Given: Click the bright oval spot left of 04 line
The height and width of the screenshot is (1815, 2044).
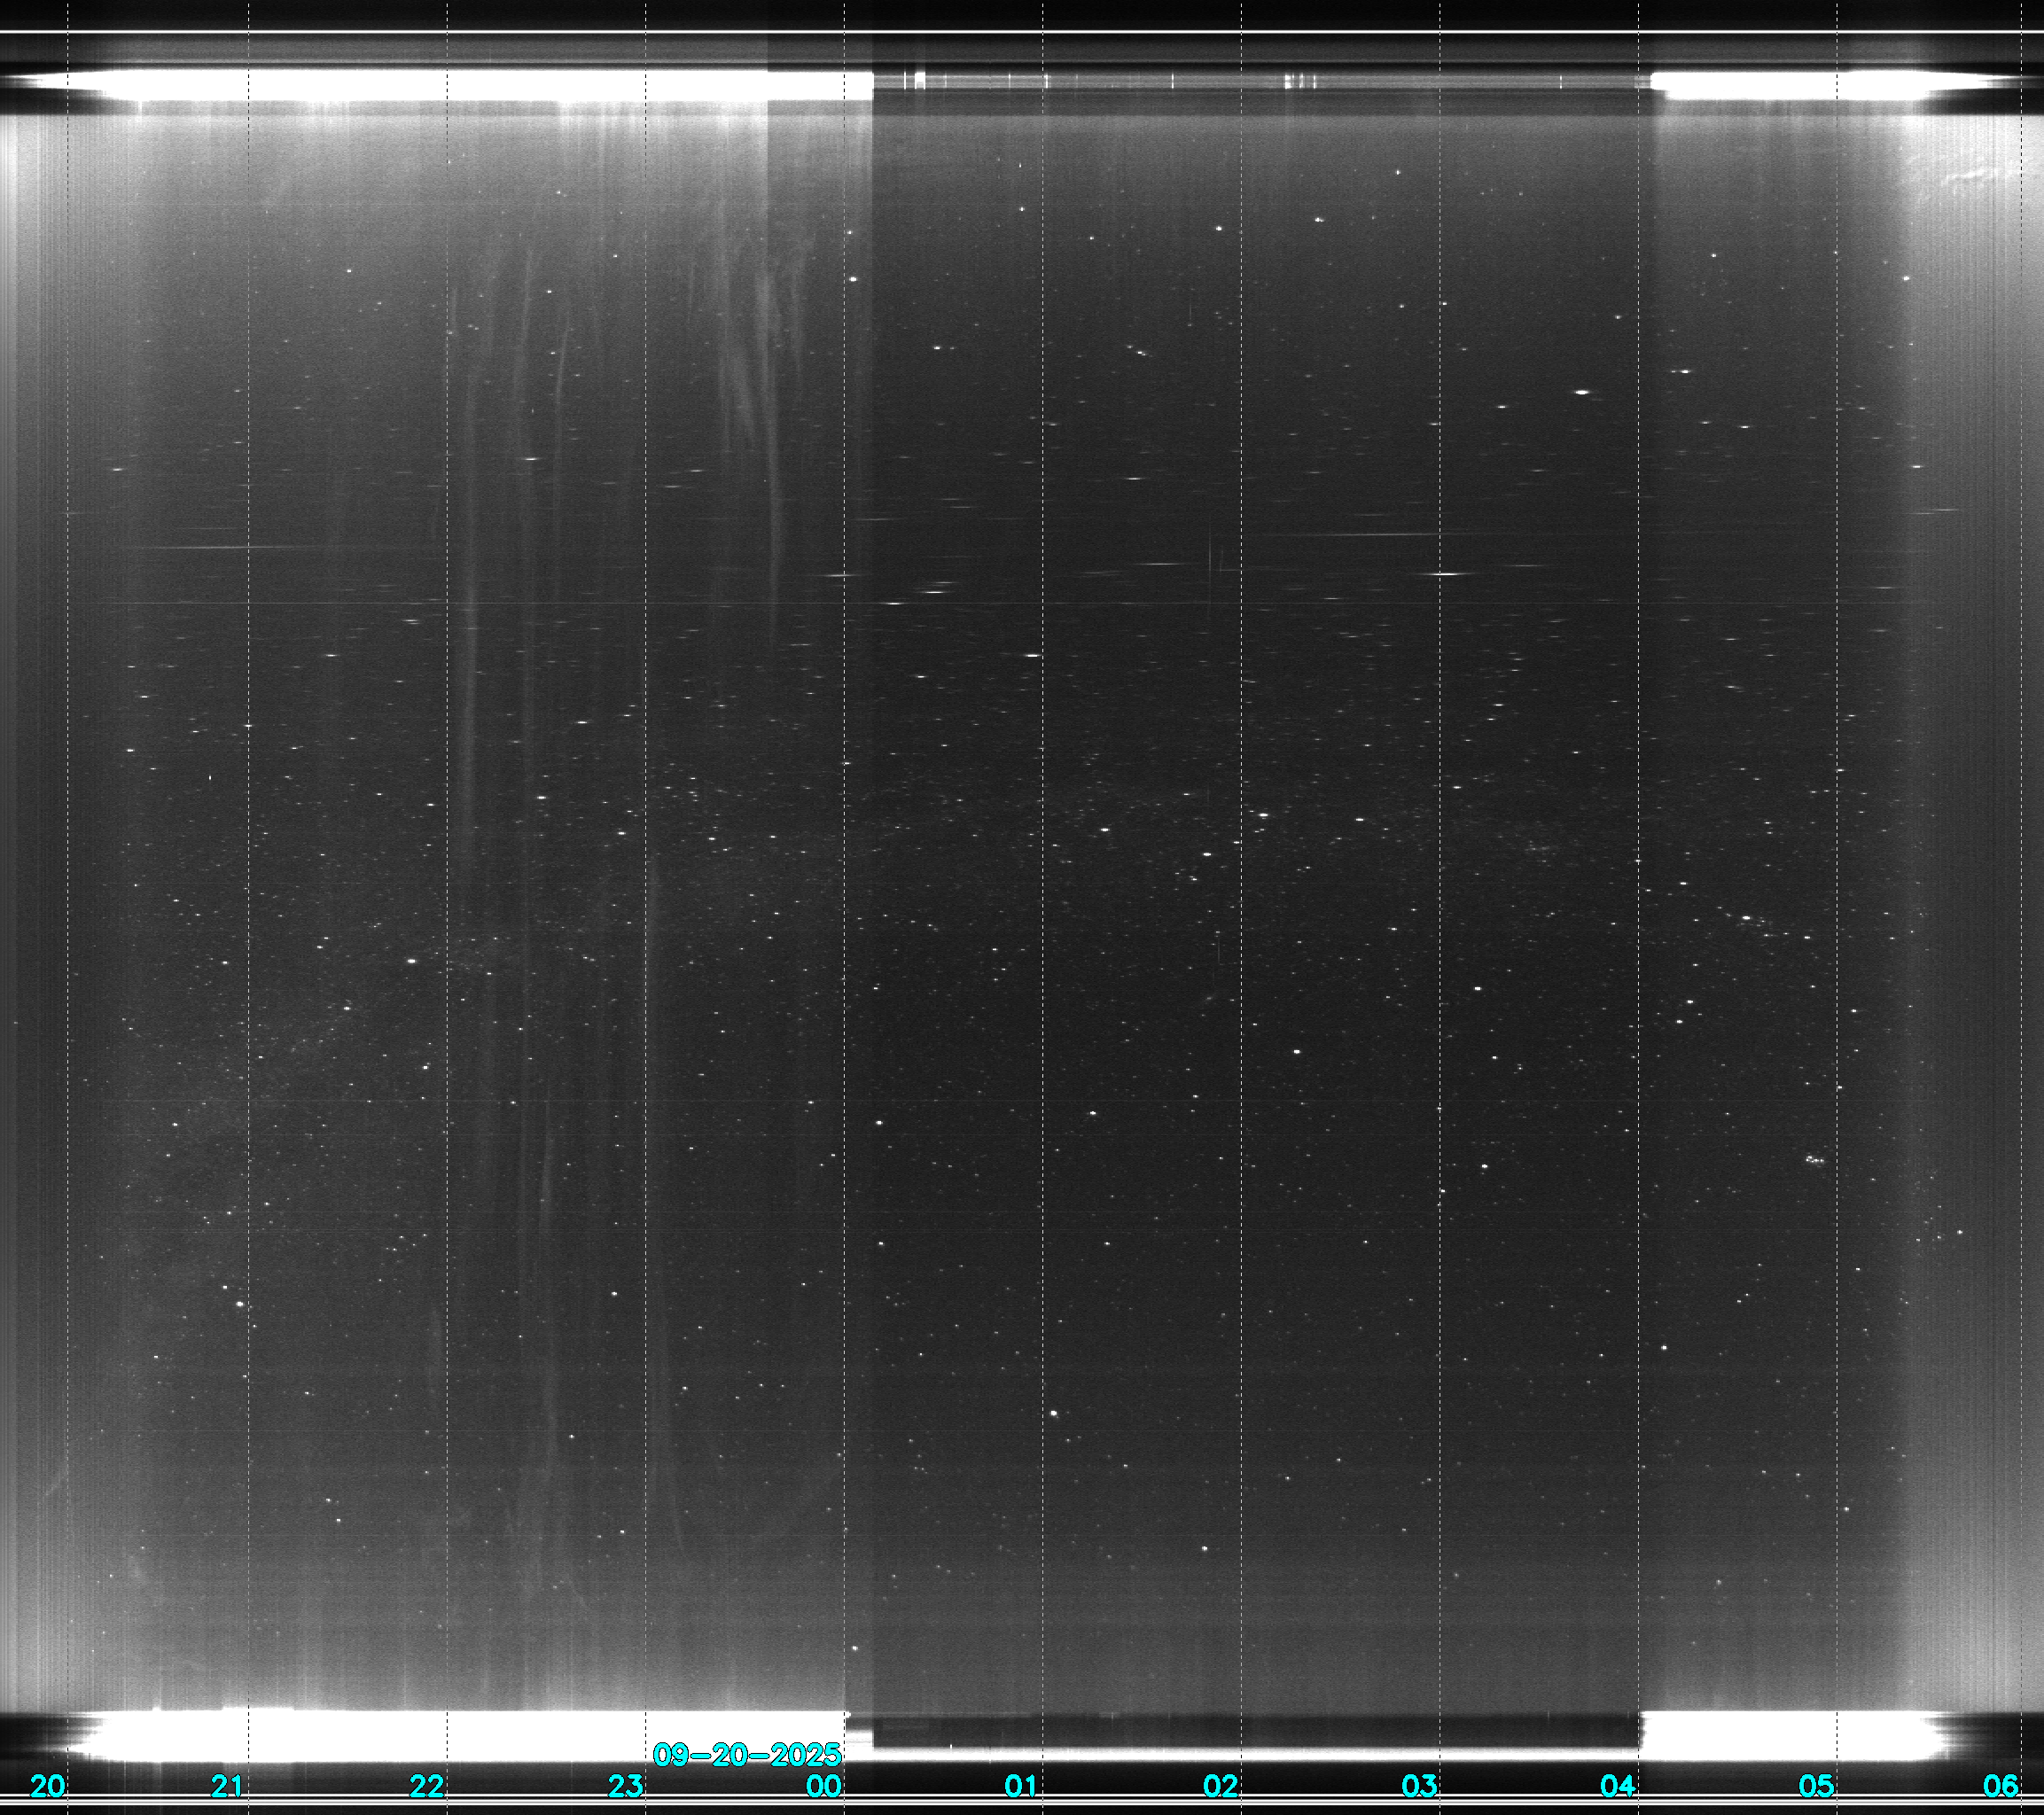Looking at the screenshot, I should click(x=1582, y=392).
